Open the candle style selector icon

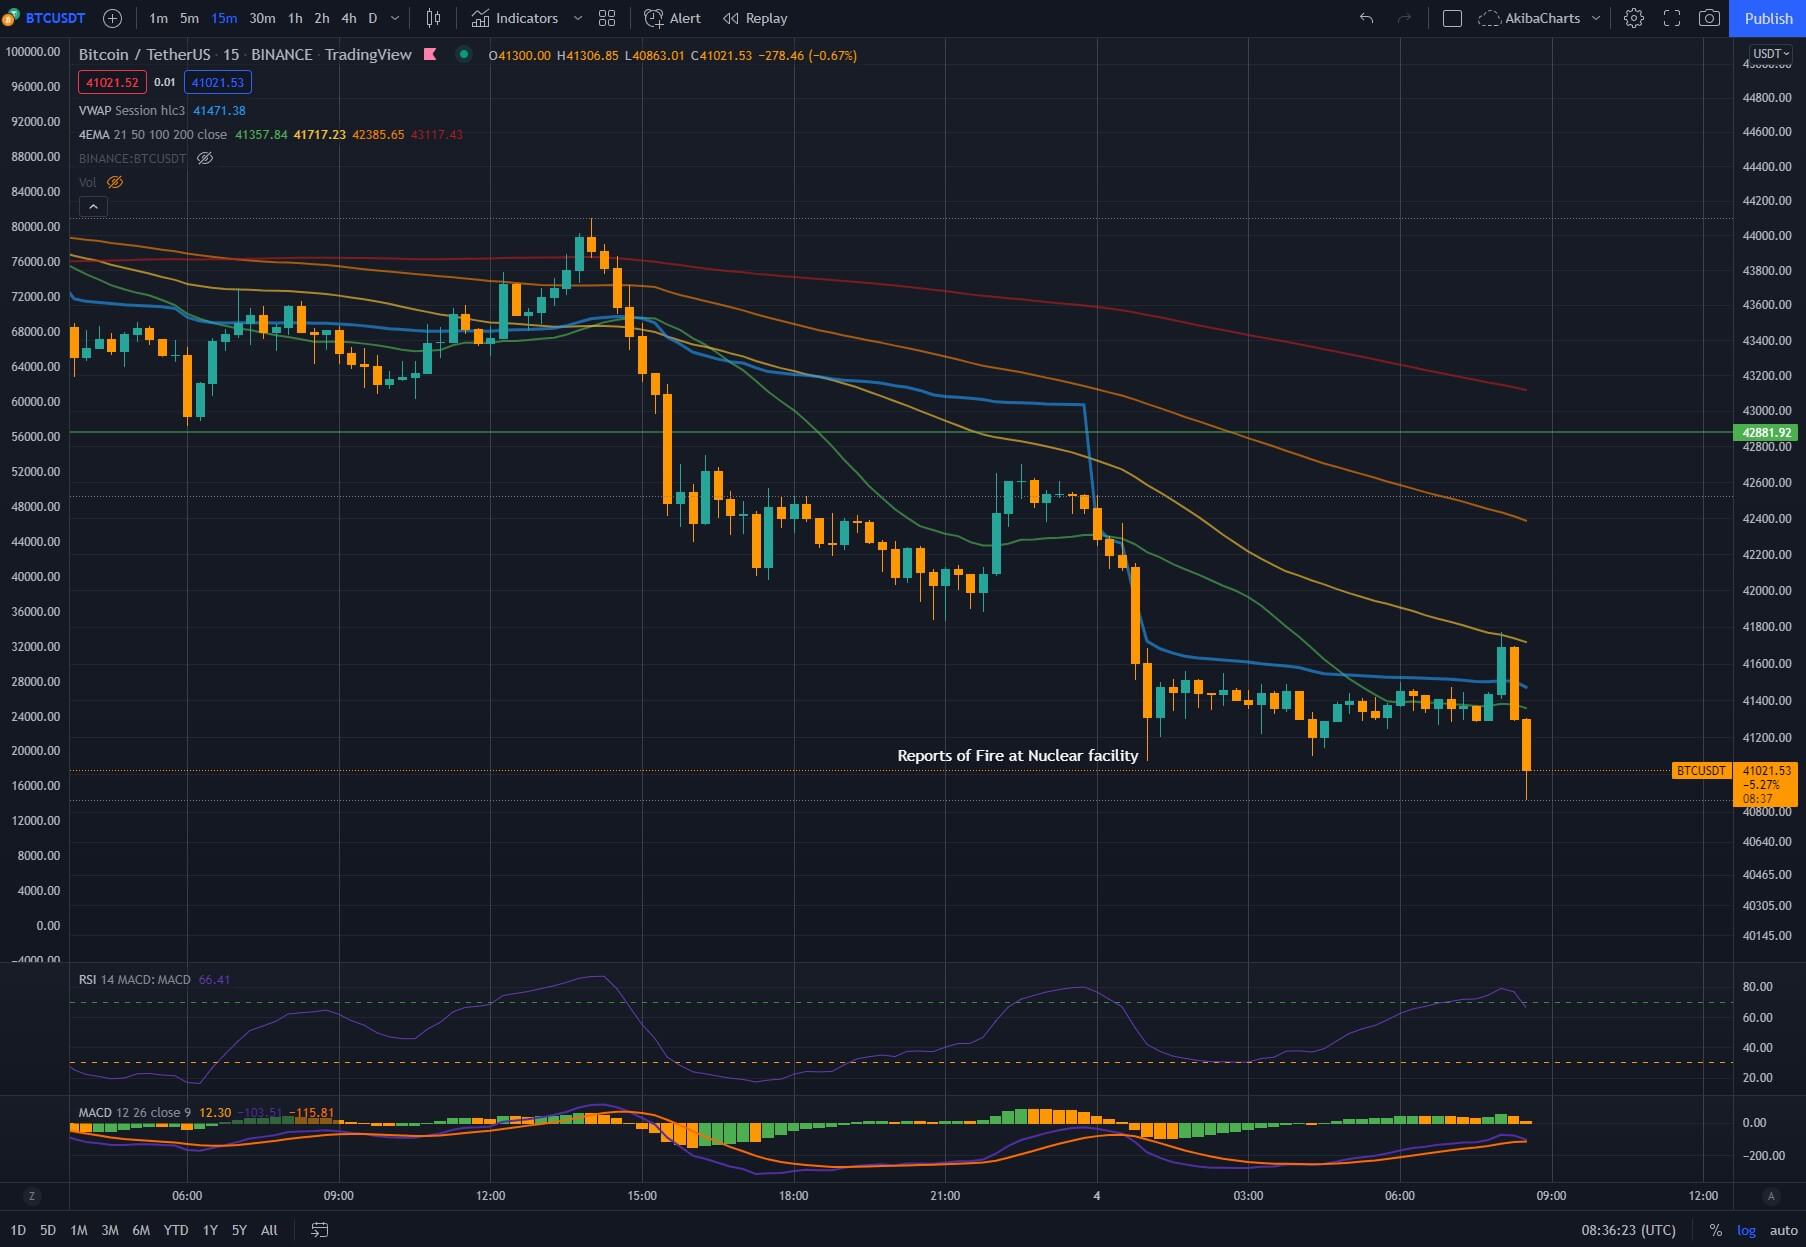433,18
